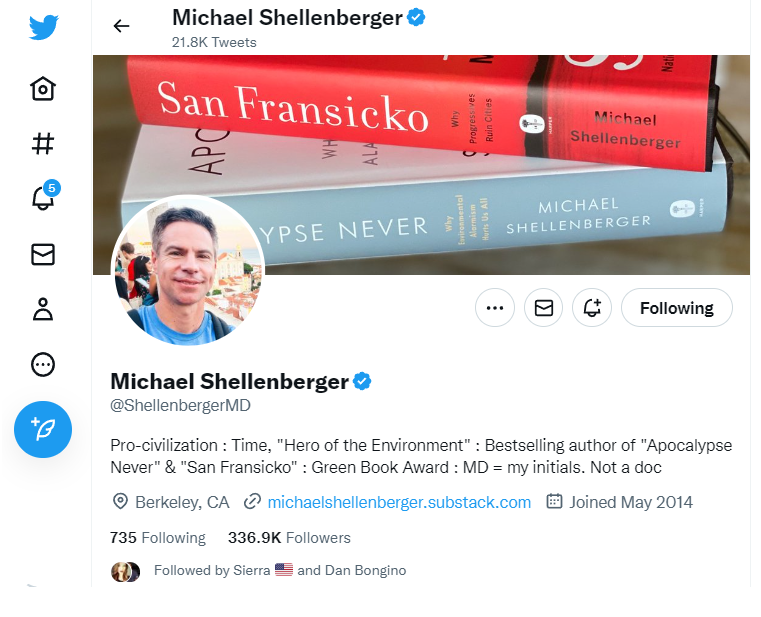Open the three-dot profile options menu
This screenshot has width=761, height=617.
pos(495,308)
